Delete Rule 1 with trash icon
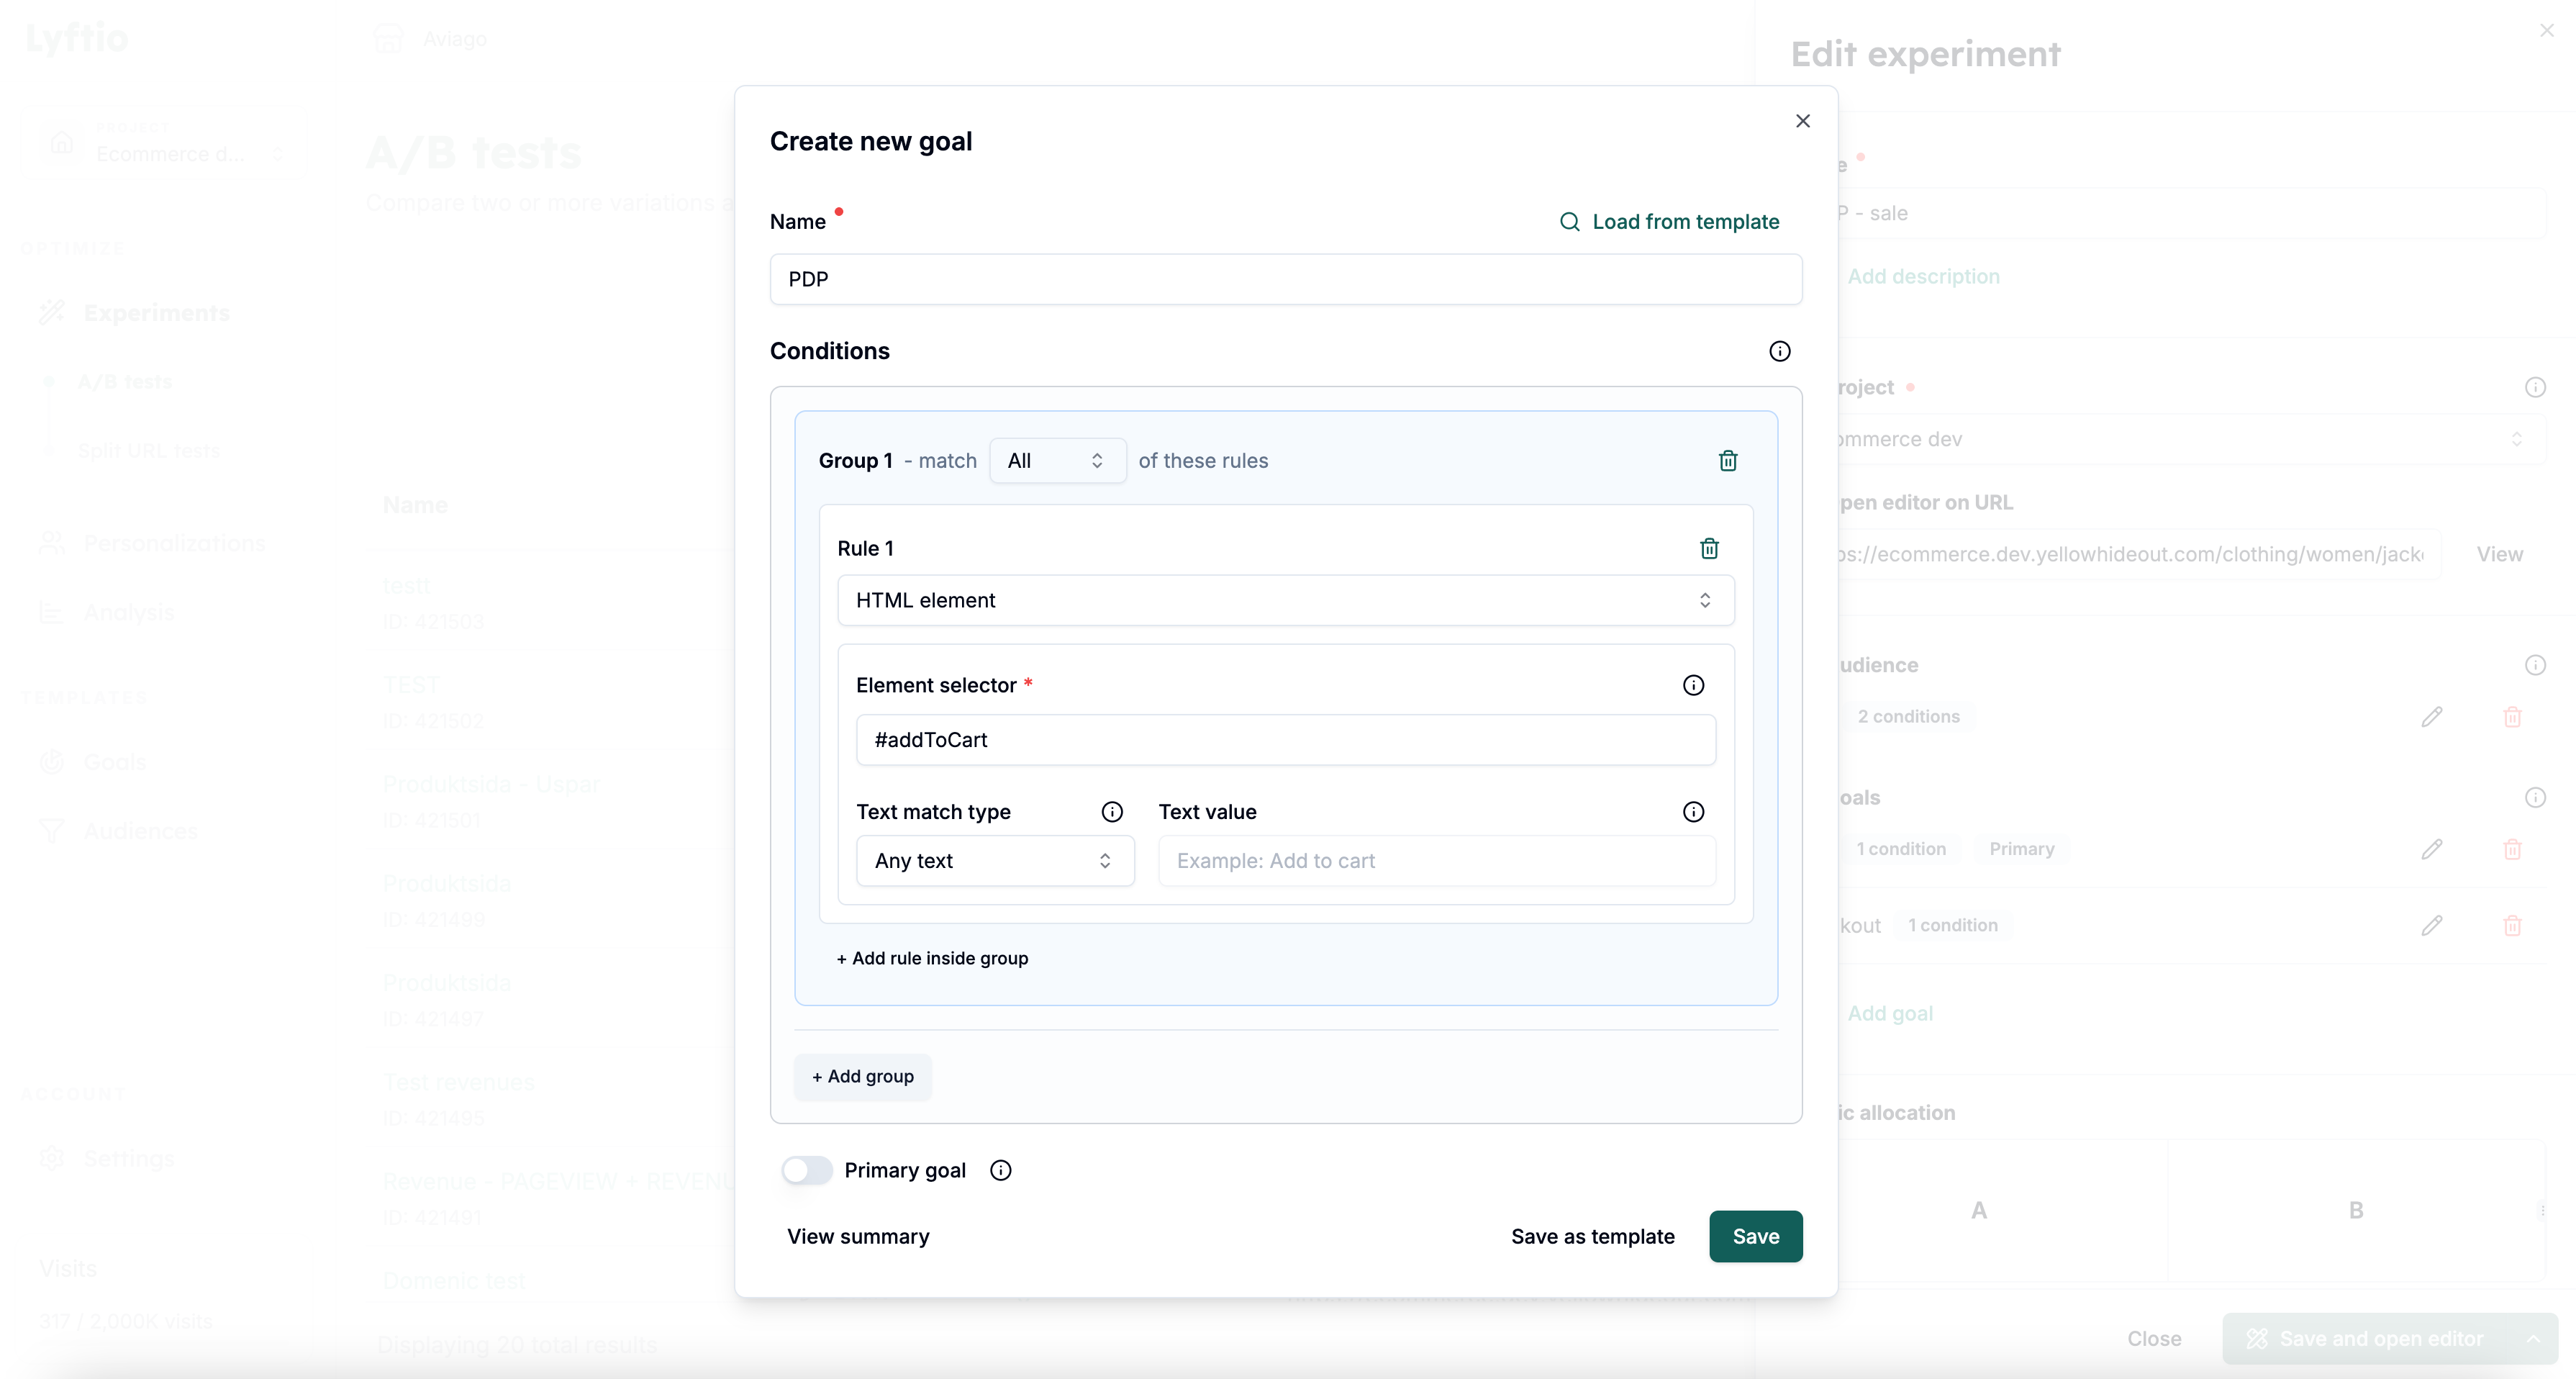This screenshot has height=1379, width=2576. point(1709,548)
